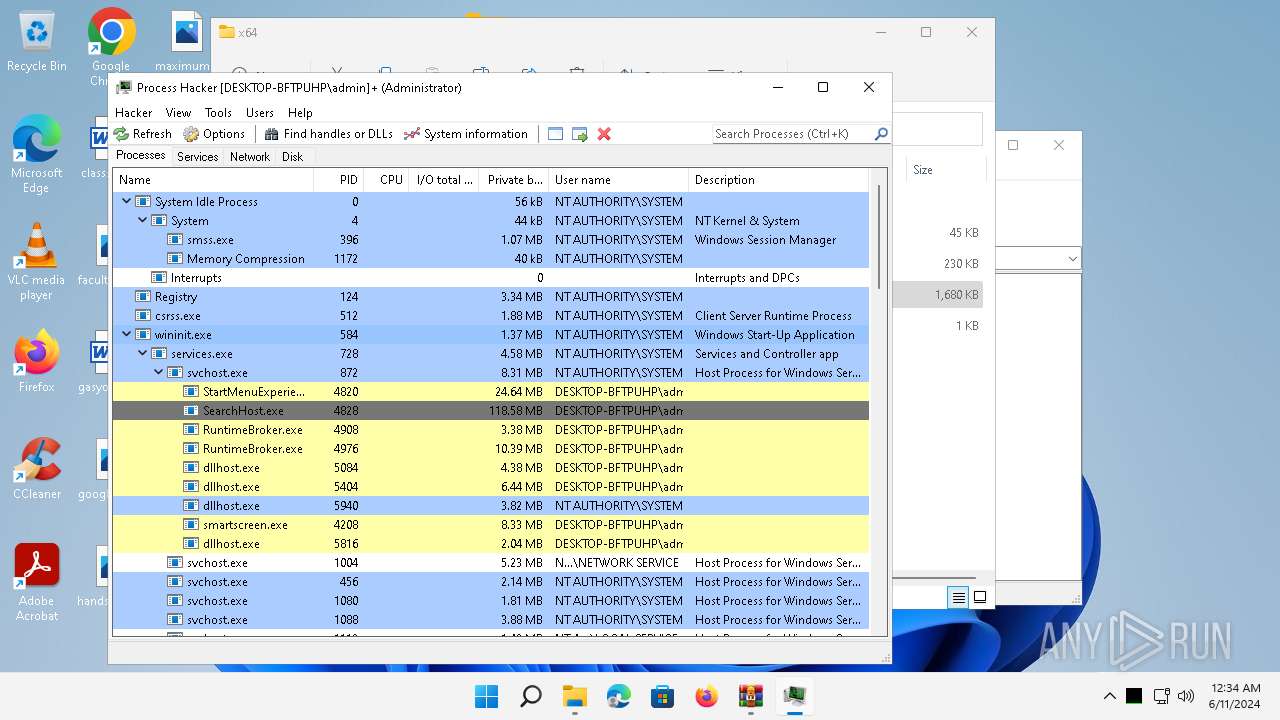Image resolution: width=1280 pixels, height=720 pixels.
Task: Open the Adobe Acrobat desktop icon
Action: (x=37, y=582)
